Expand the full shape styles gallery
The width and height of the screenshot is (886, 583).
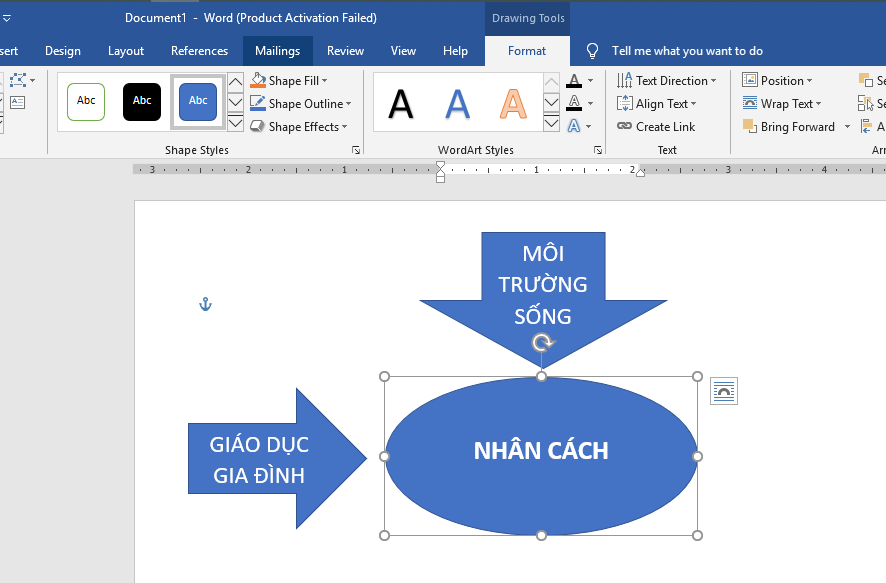[x=236, y=124]
